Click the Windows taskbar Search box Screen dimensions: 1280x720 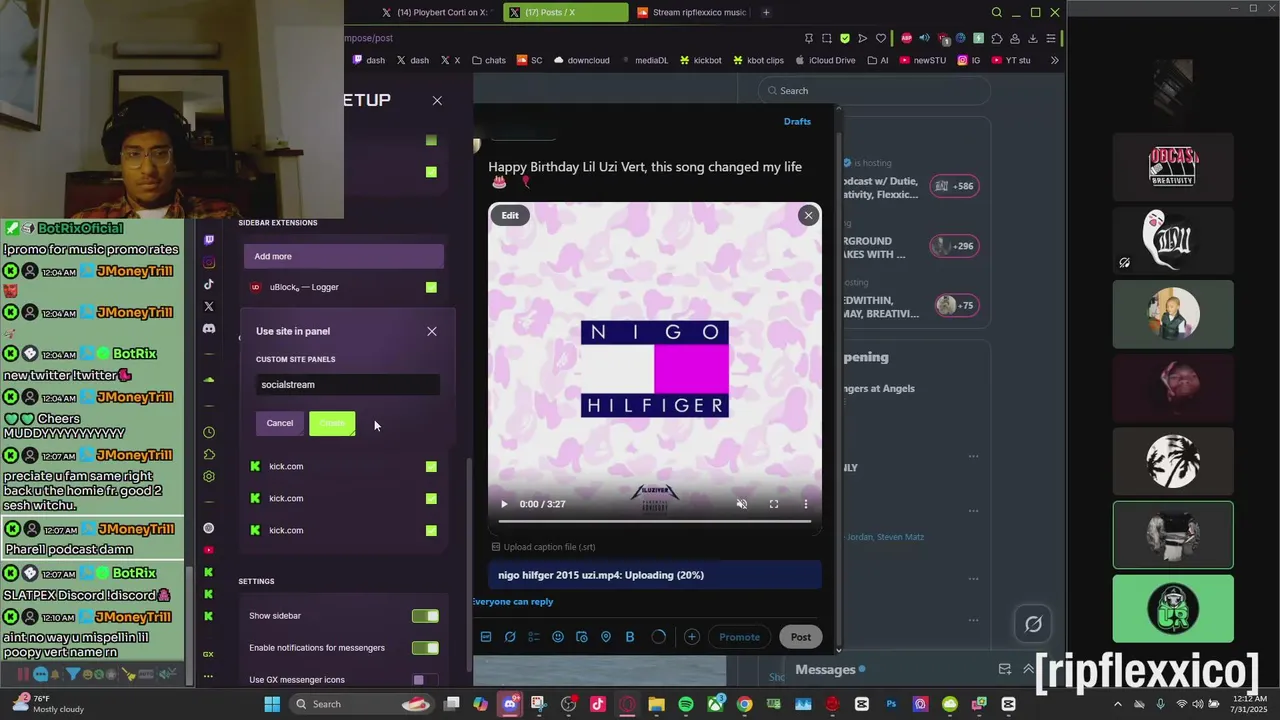pyautogui.click(x=362, y=704)
